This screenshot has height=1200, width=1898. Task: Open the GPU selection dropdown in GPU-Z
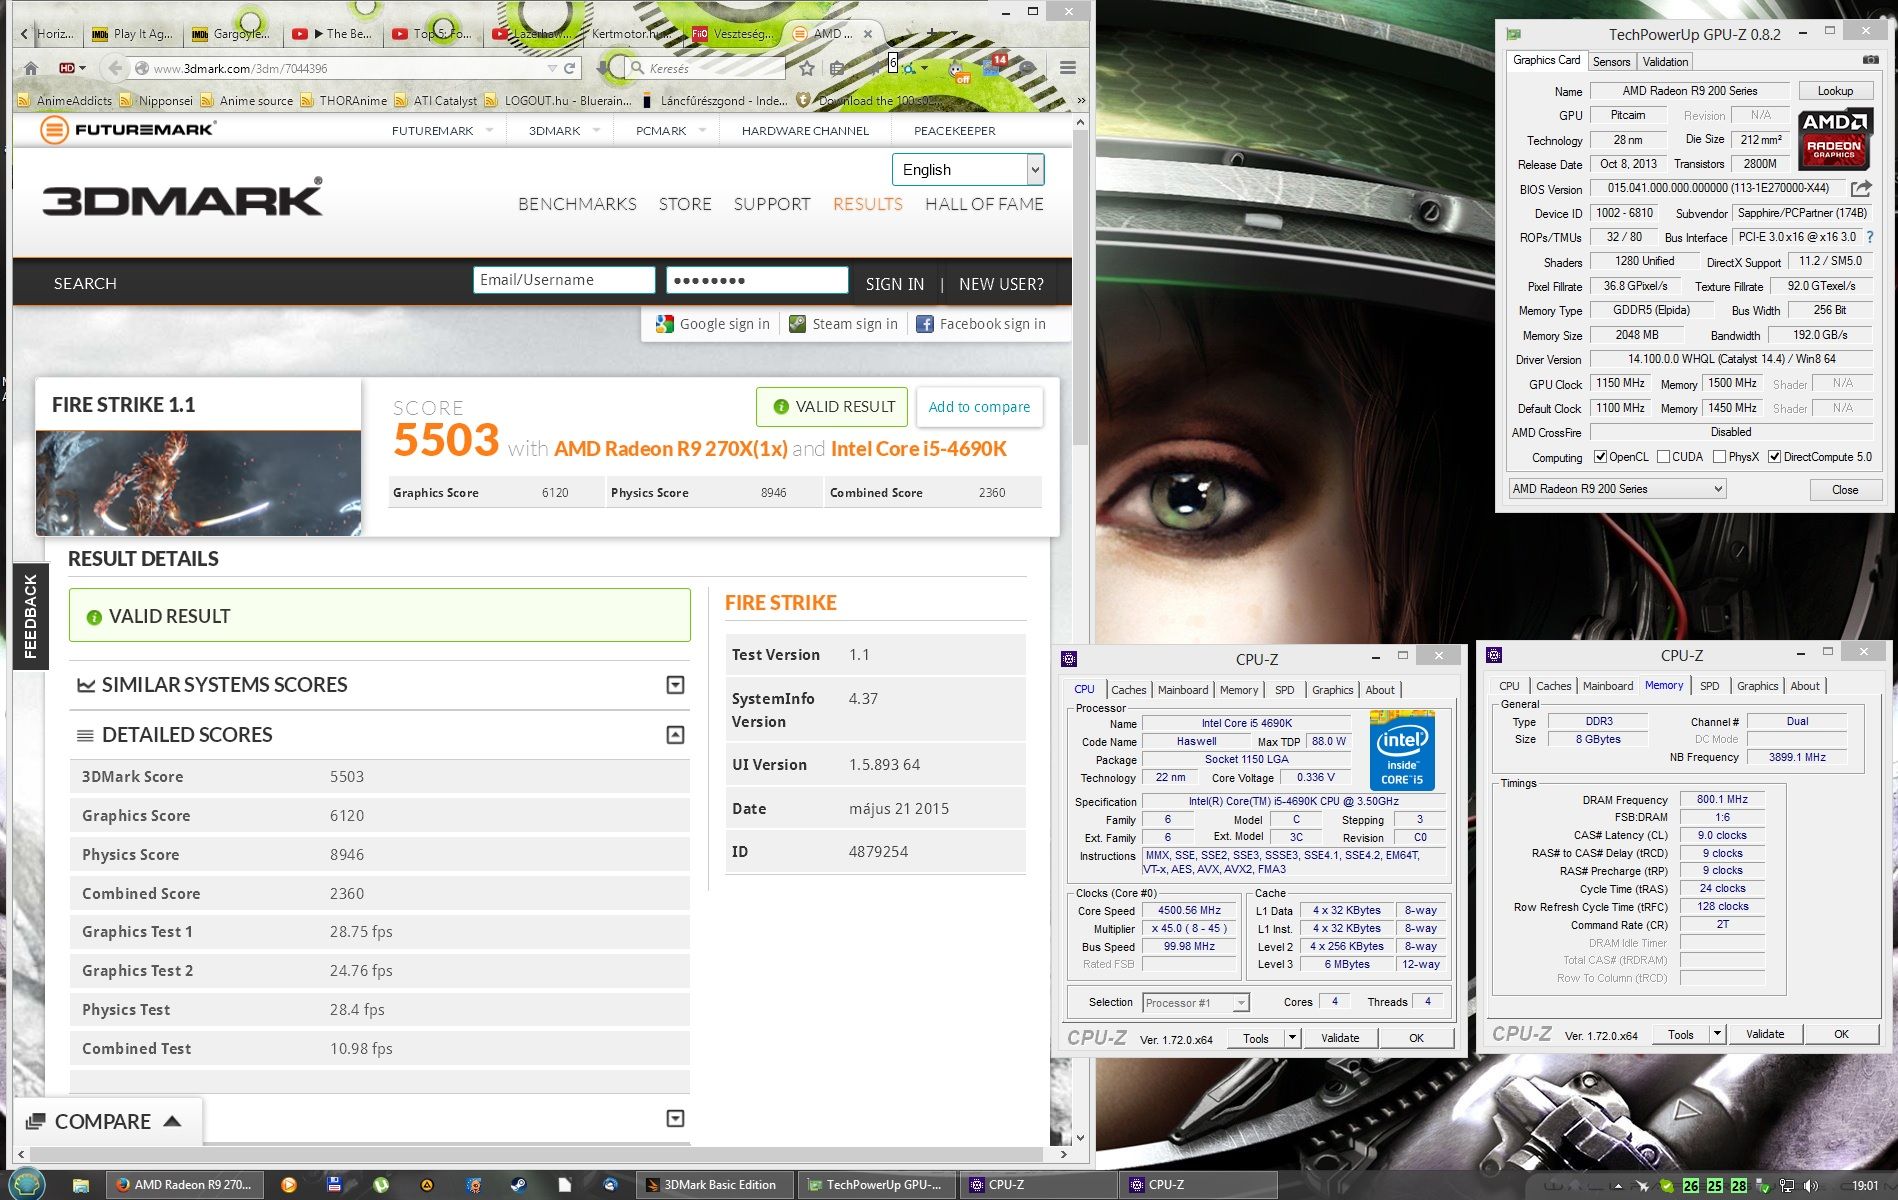[x=1617, y=489]
